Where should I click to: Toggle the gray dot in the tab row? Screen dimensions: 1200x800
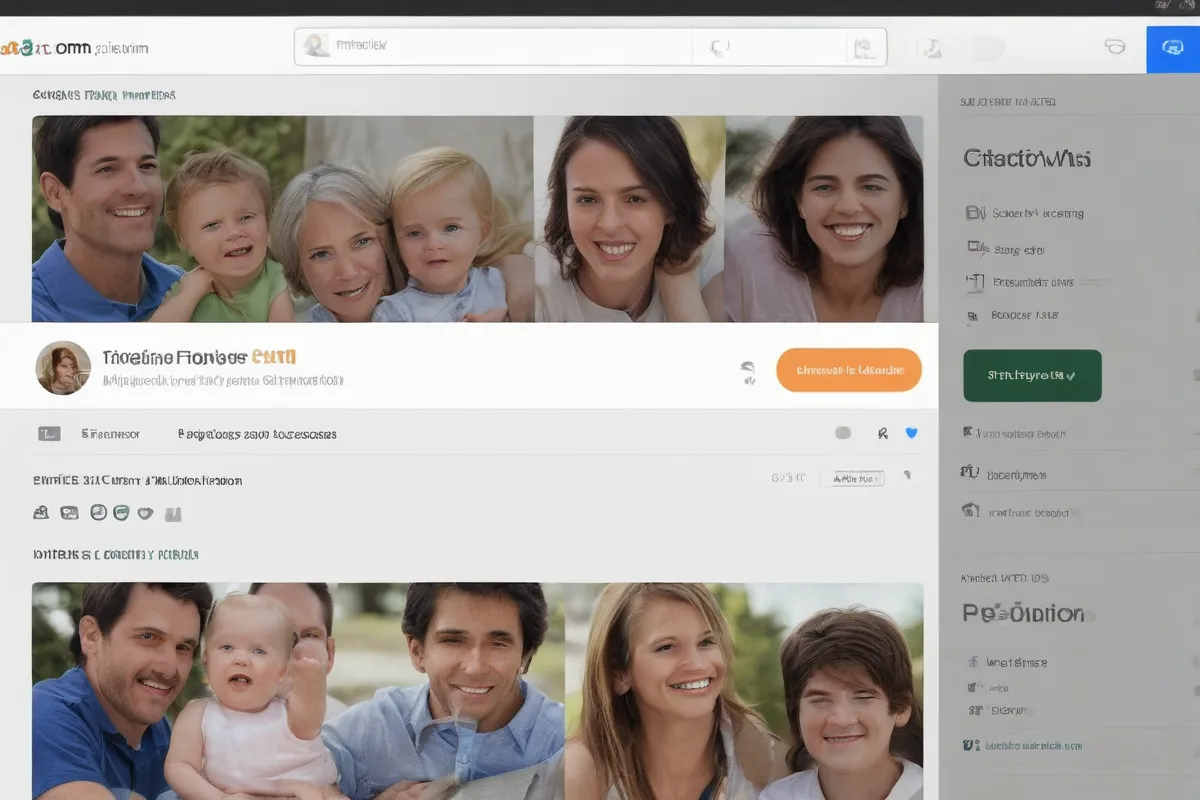843,433
